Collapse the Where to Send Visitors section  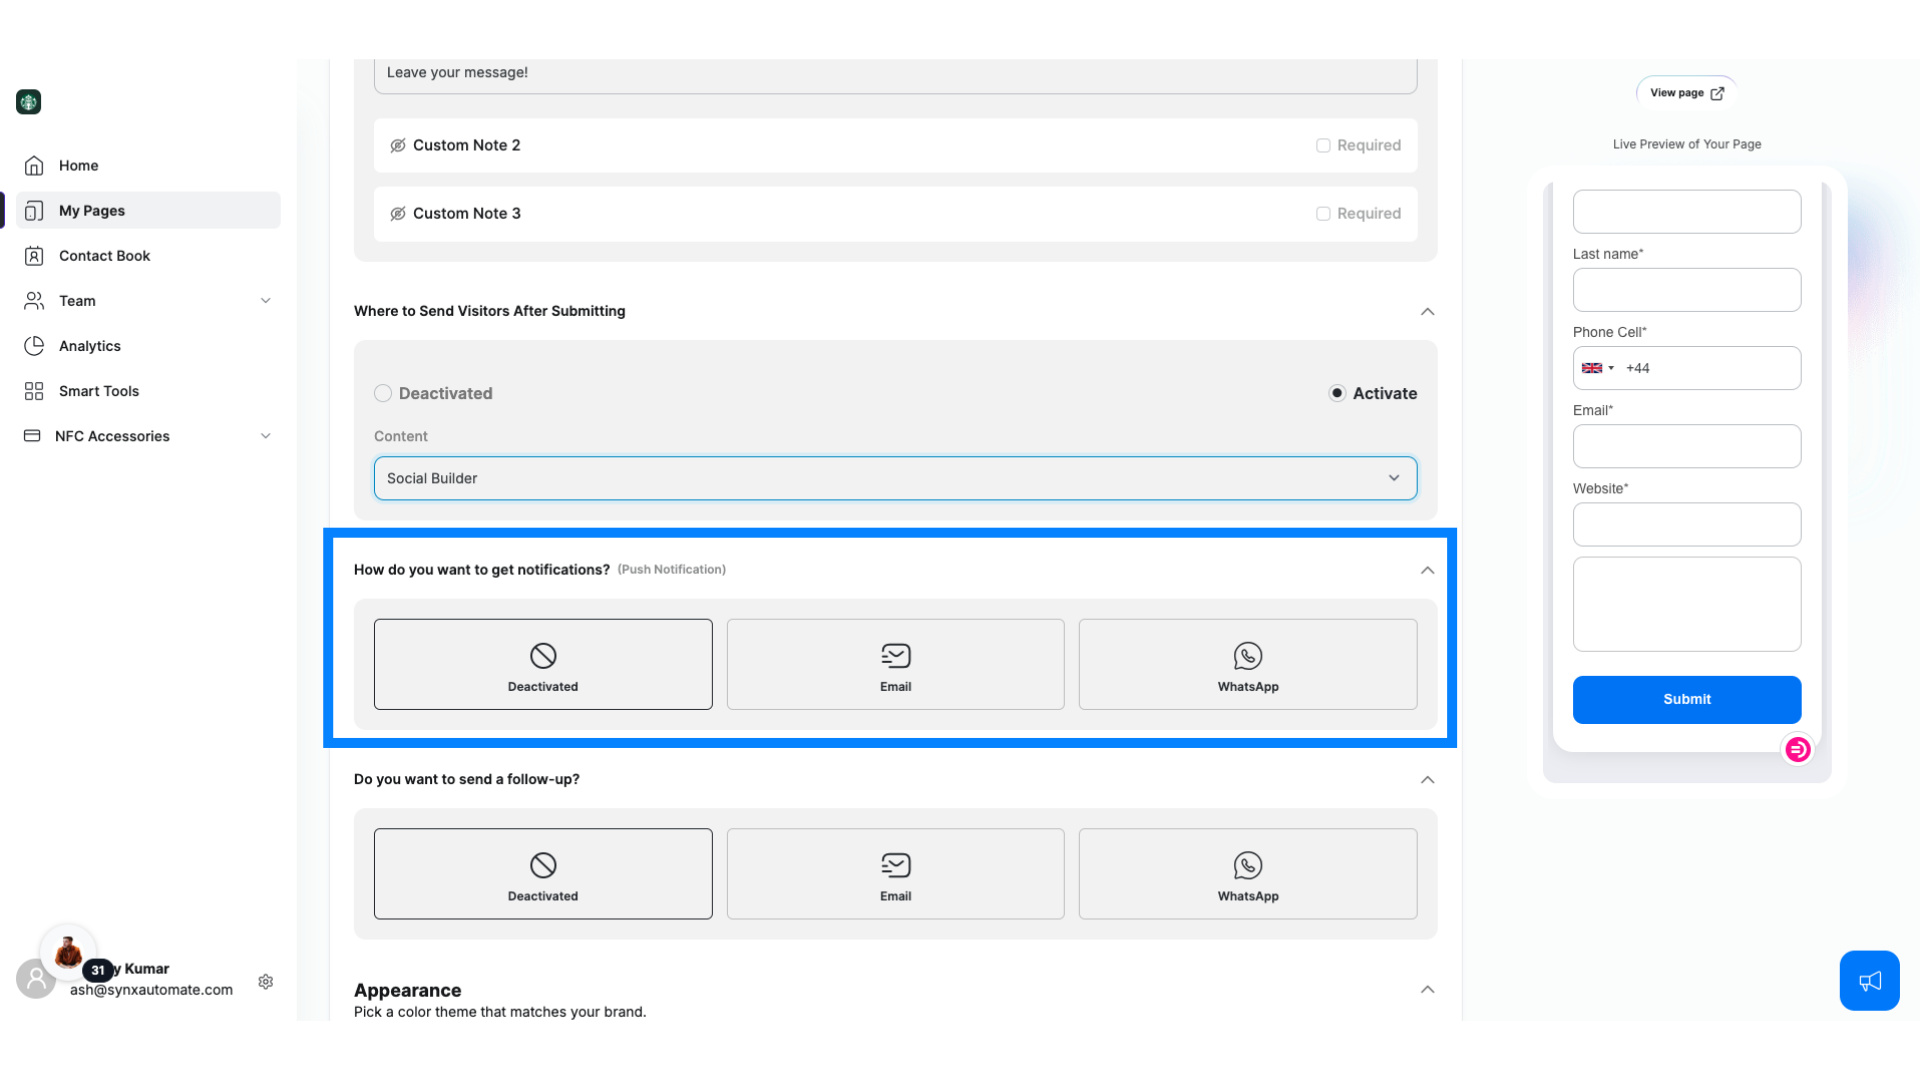point(1428,310)
